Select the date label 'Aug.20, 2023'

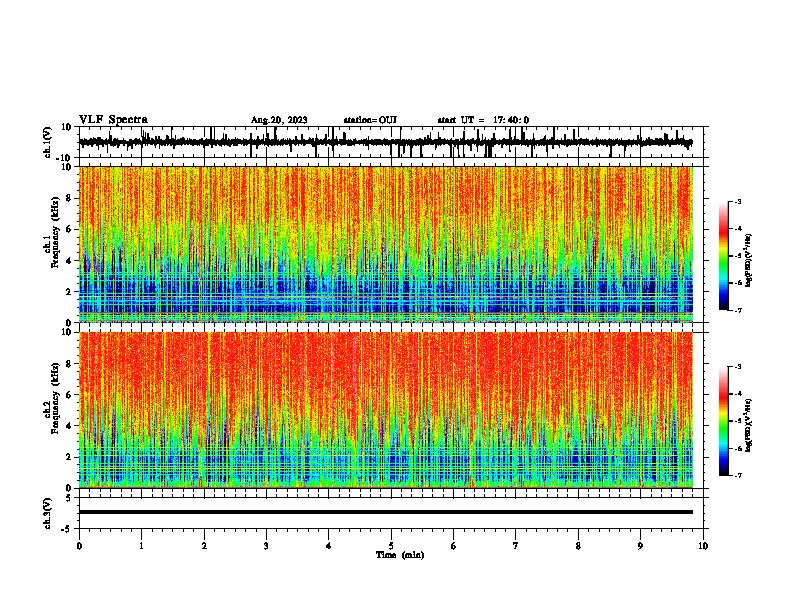click(279, 120)
